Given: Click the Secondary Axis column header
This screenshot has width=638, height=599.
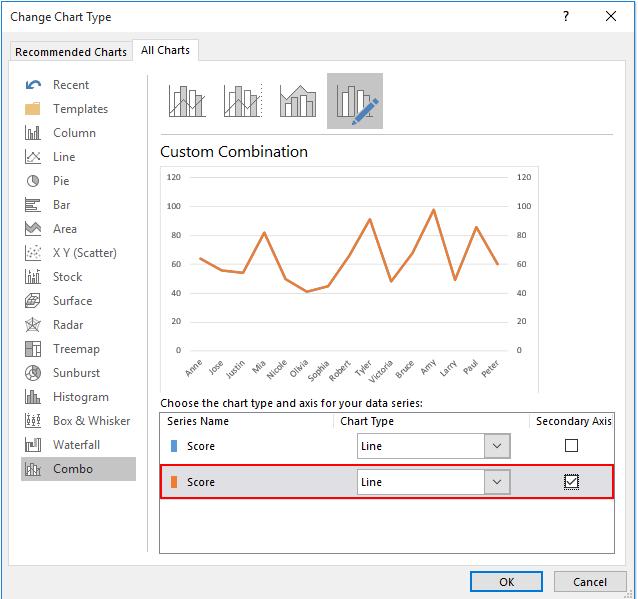Looking at the screenshot, I should [x=573, y=421].
